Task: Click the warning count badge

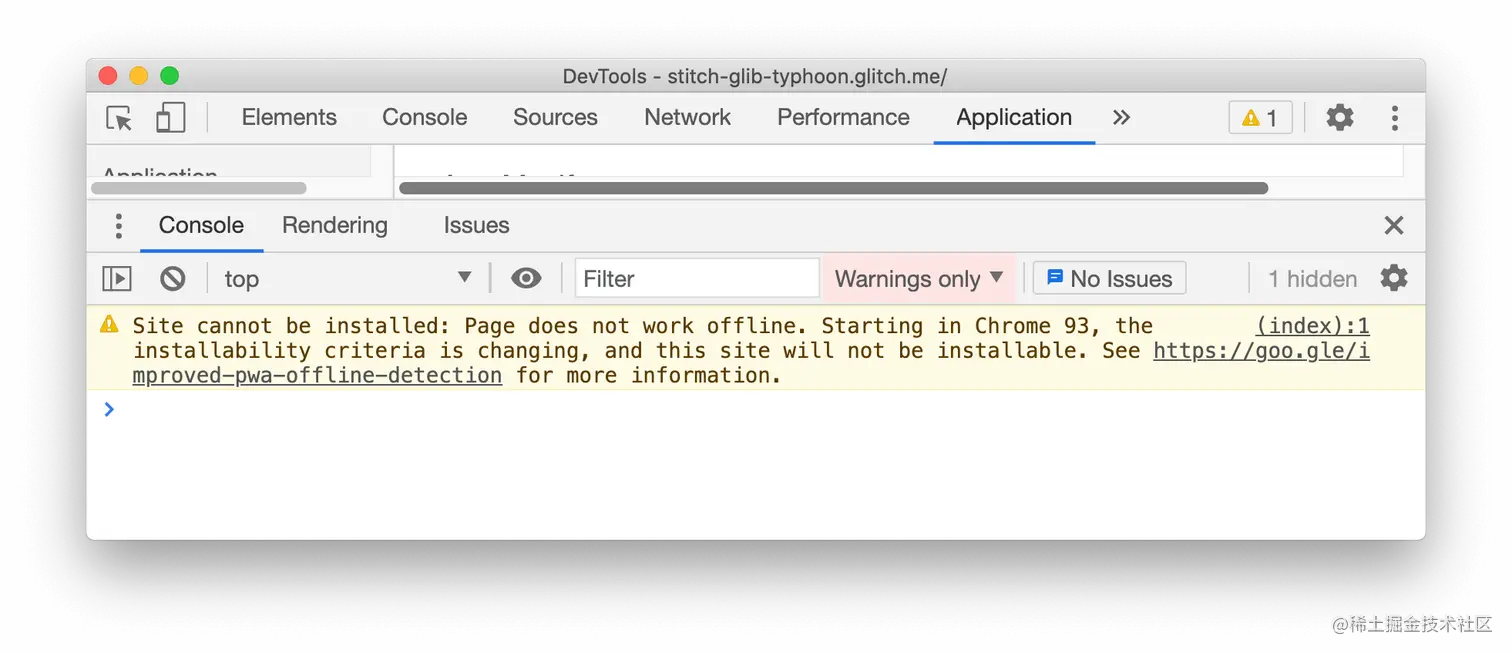Action: [x=1260, y=118]
